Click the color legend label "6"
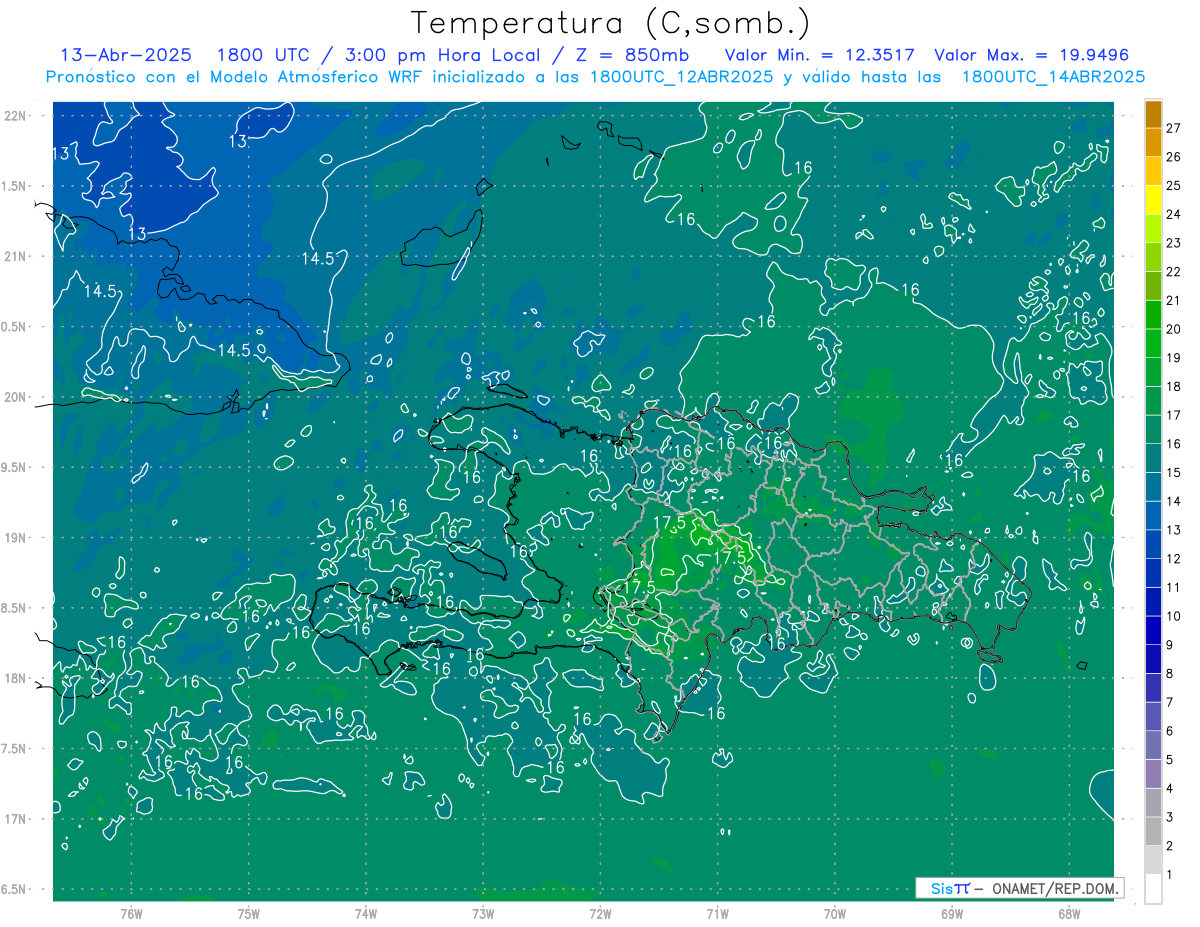Viewport: 1200px width, 927px height. (x=1170, y=731)
